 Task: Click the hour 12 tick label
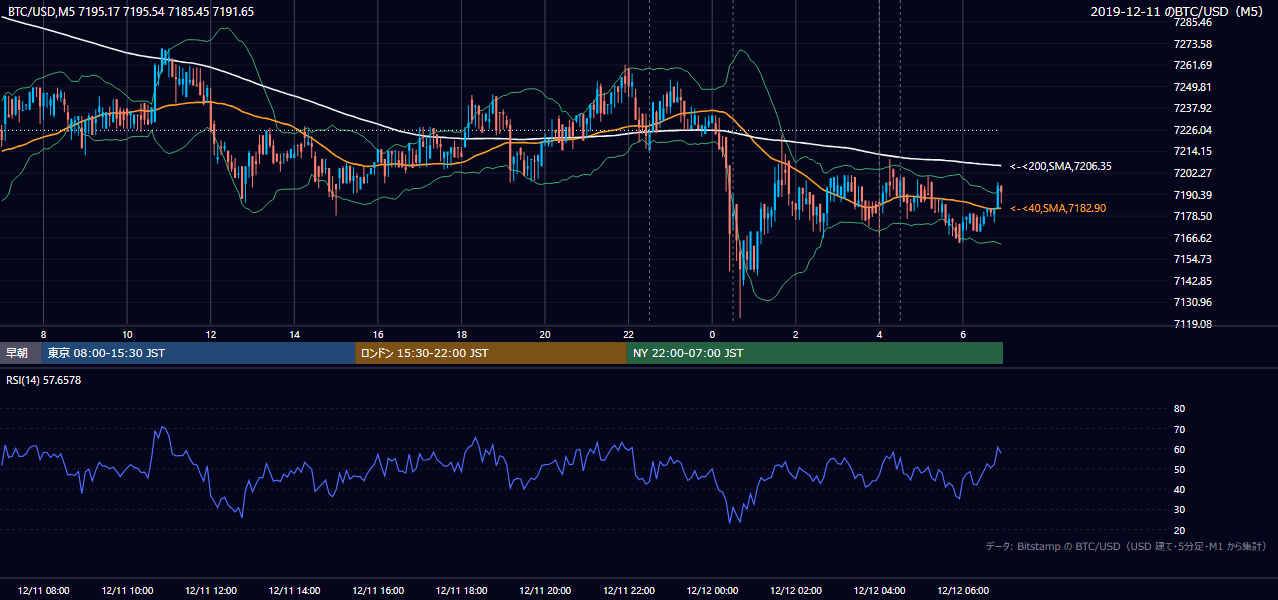tap(210, 334)
